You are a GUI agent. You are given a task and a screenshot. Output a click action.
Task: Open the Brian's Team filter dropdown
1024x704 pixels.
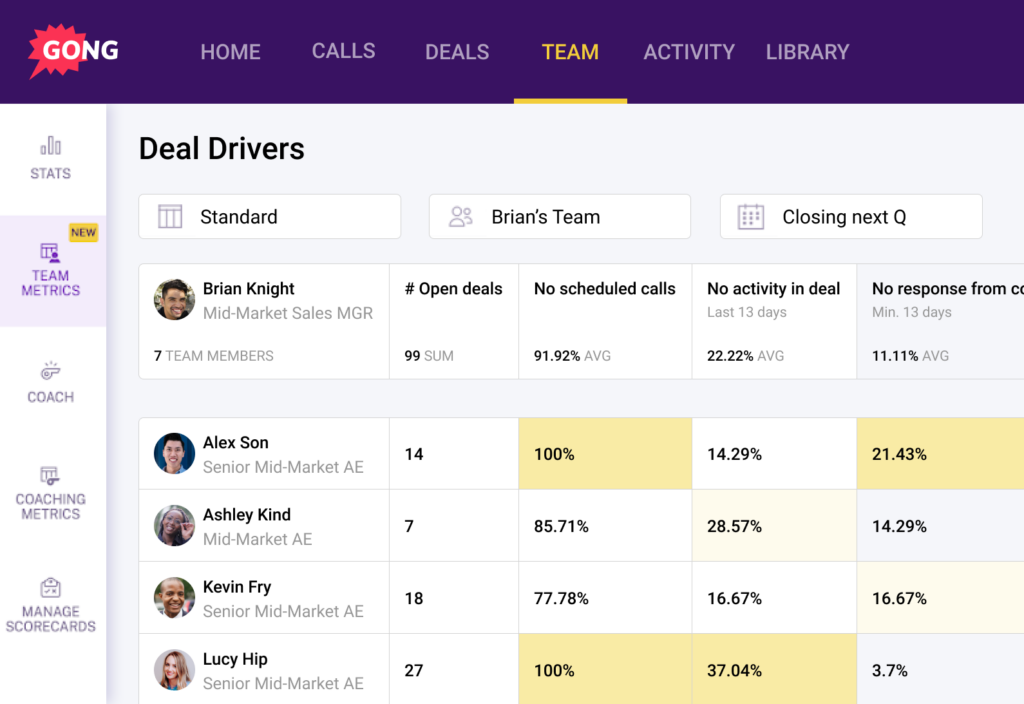coord(559,217)
